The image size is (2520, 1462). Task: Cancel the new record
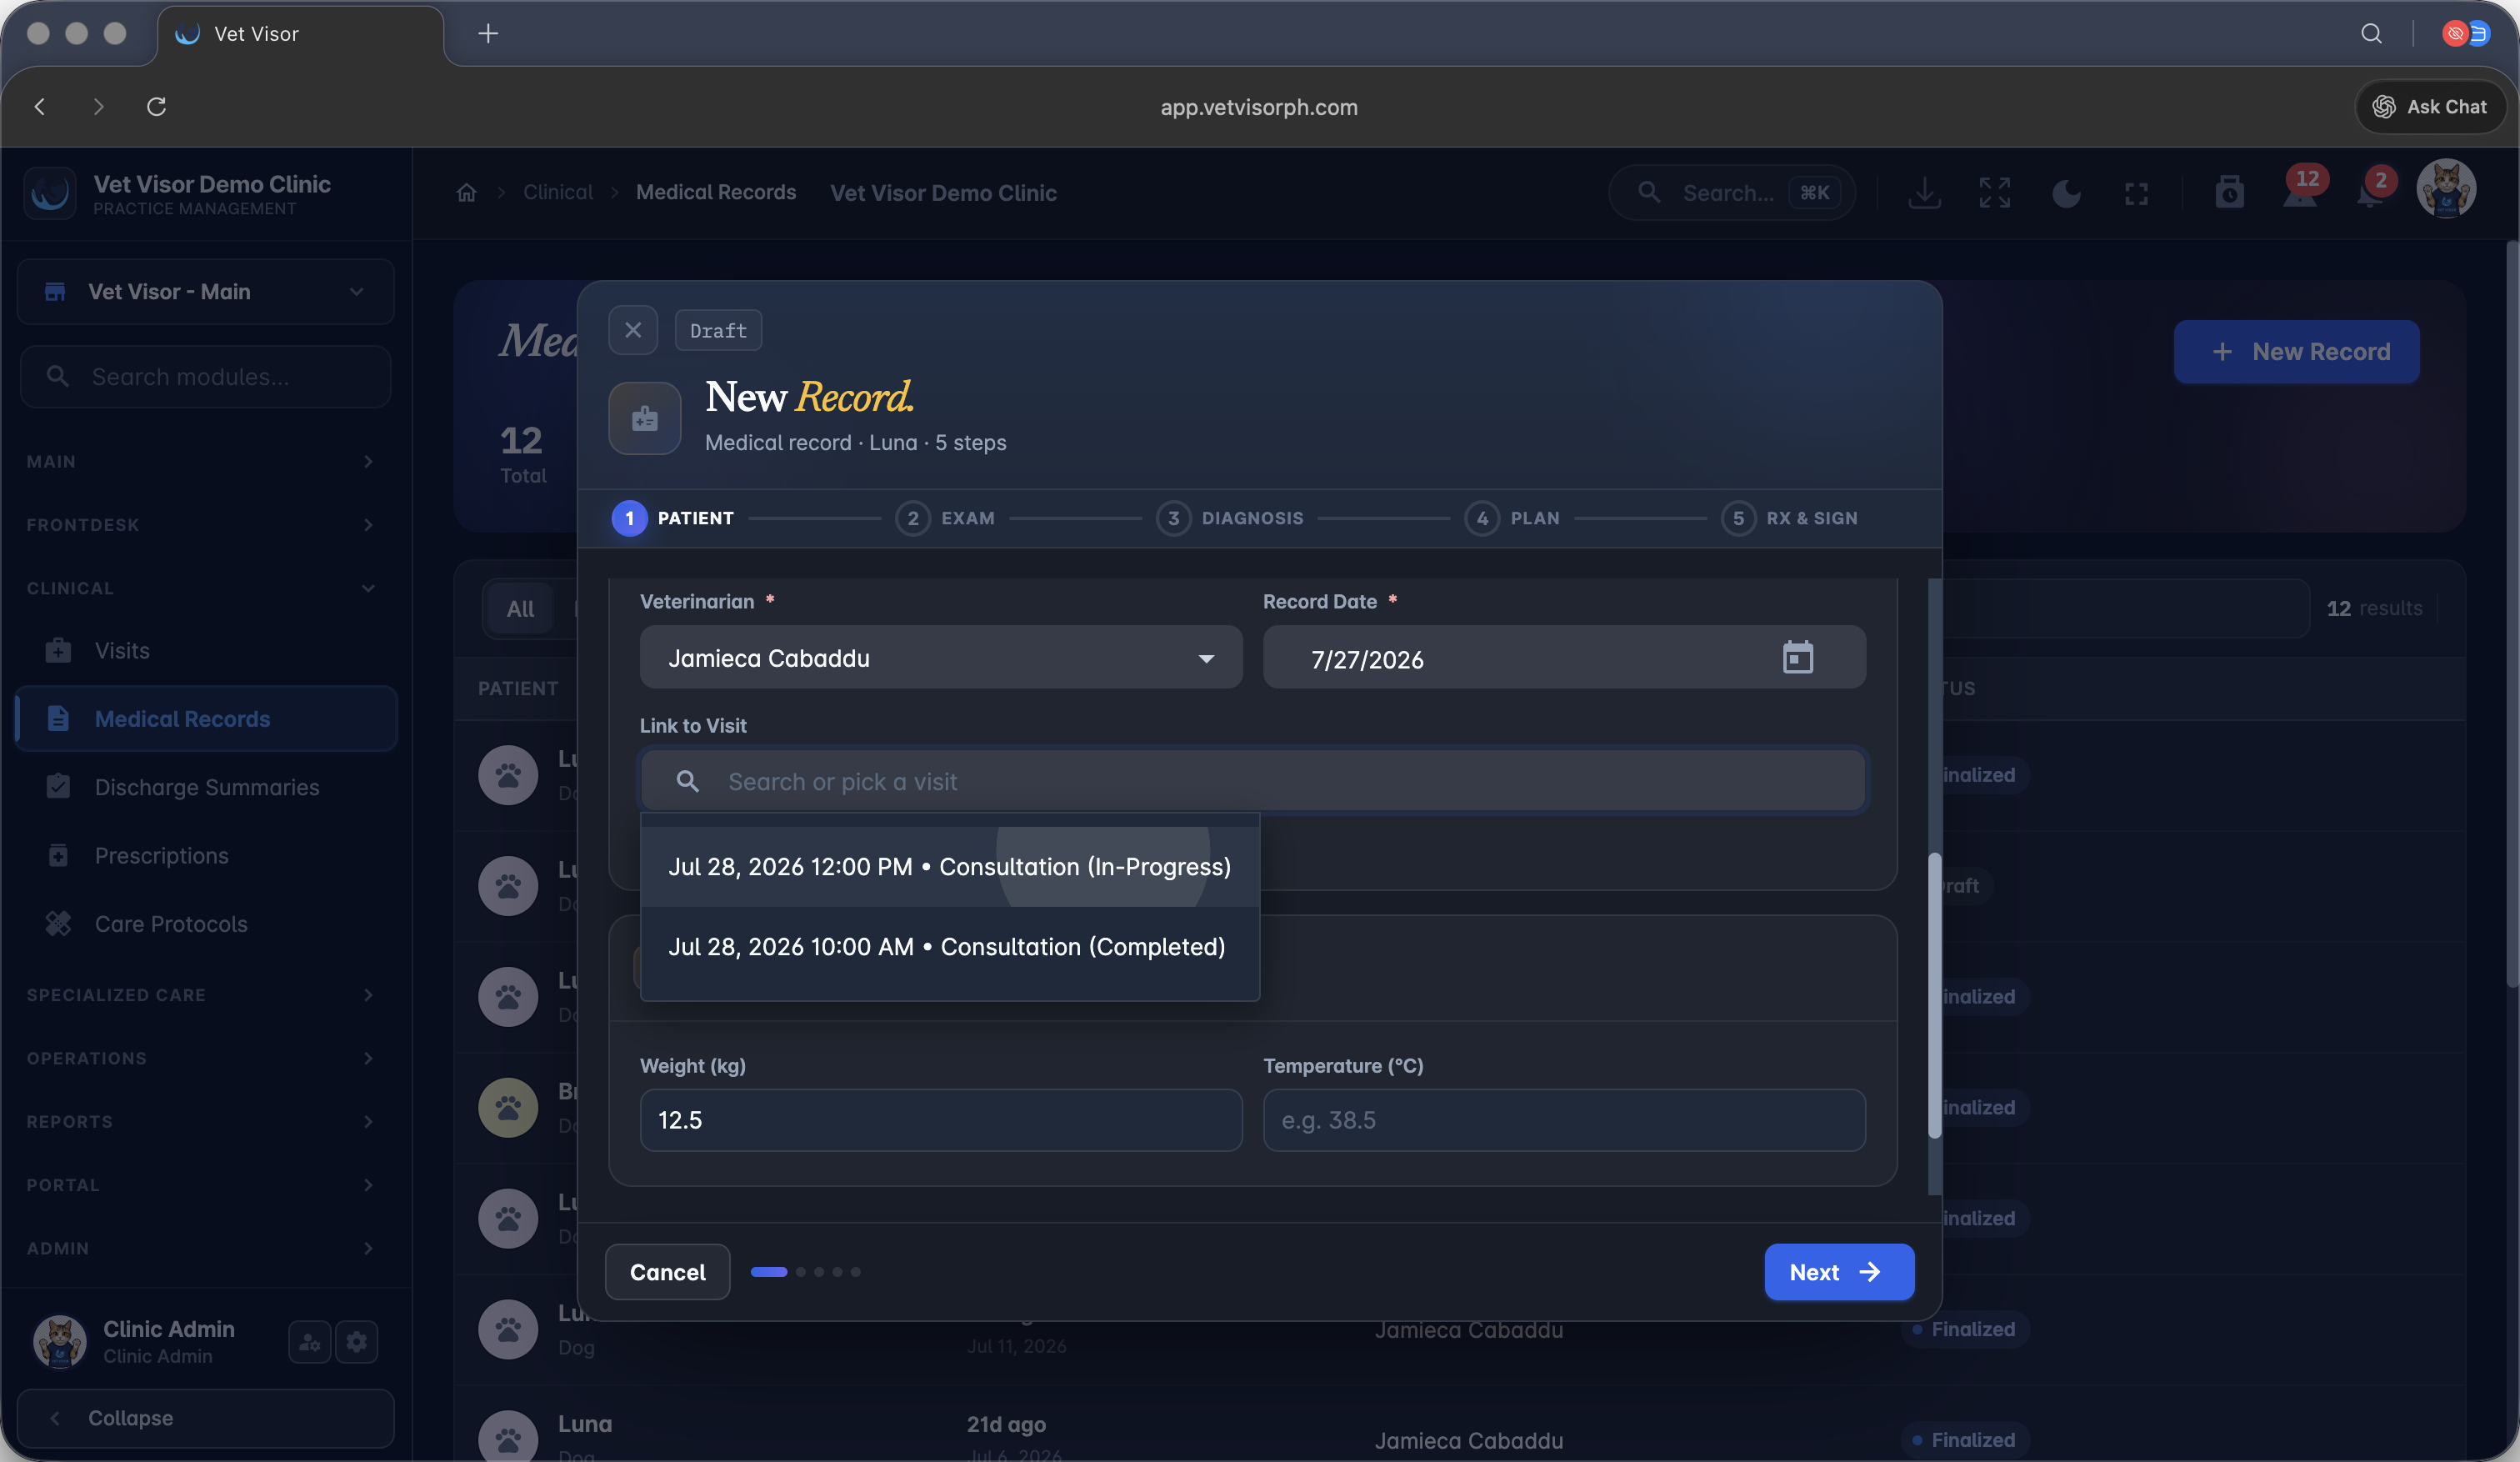point(667,1271)
